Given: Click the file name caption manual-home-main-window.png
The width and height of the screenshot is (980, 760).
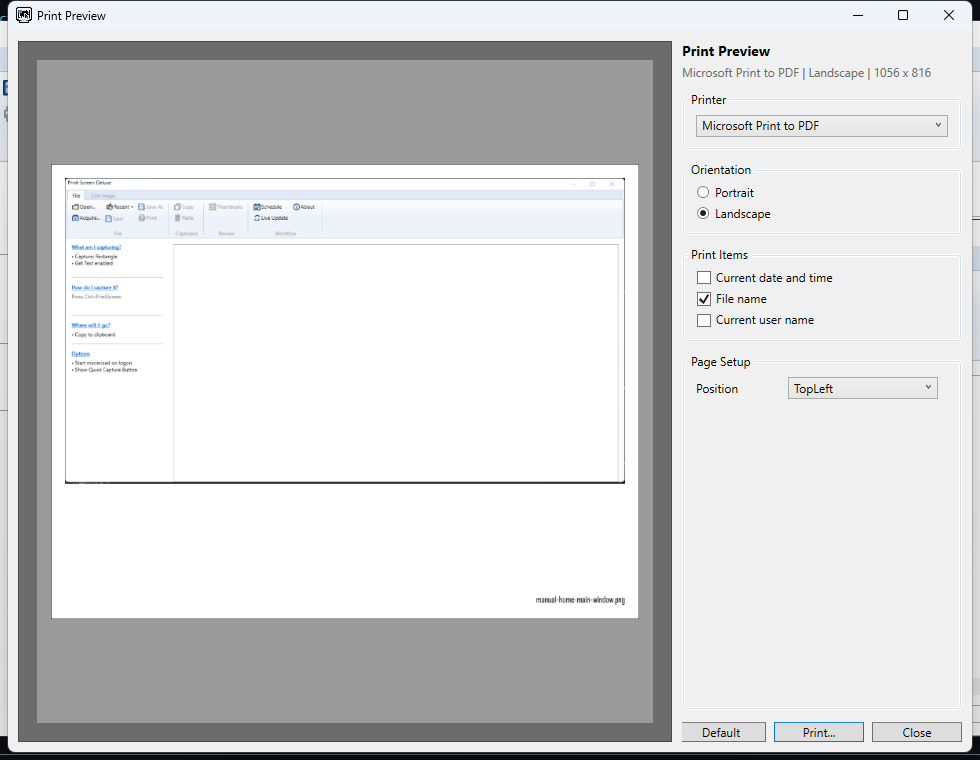Looking at the screenshot, I should 580,600.
